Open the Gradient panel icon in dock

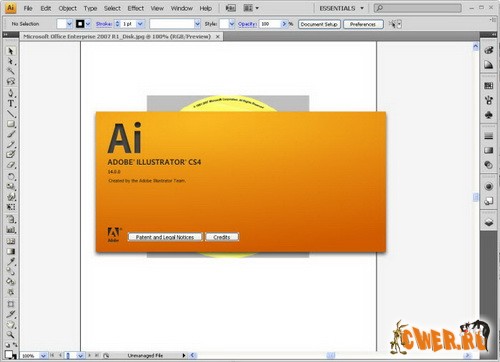point(489,150)
